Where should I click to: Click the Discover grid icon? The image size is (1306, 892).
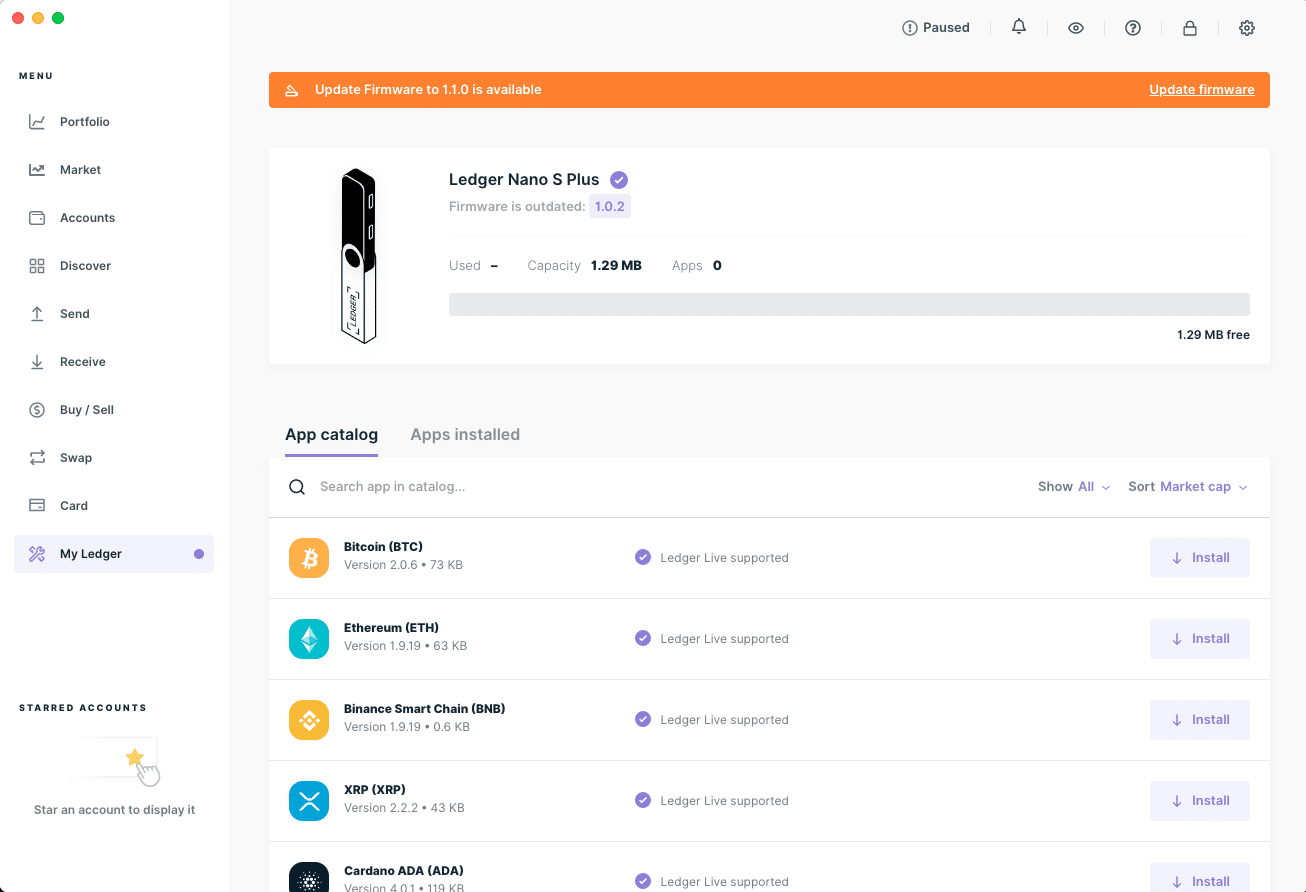coord(37,266)
